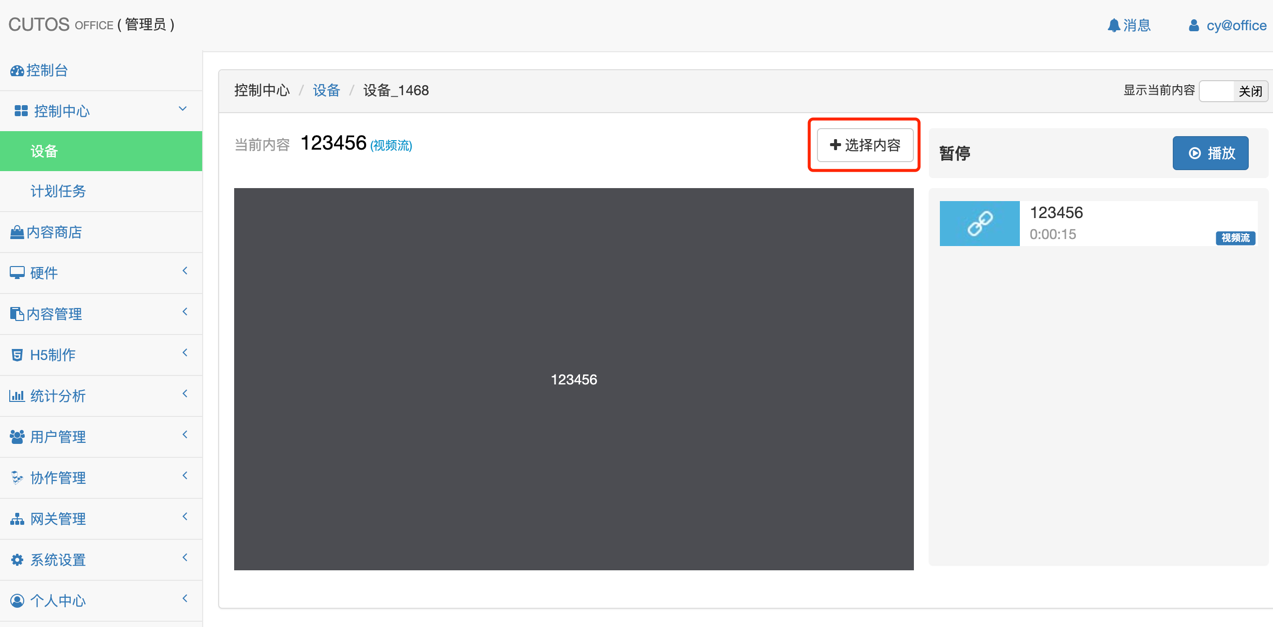The height and width of the screenshot is (627, 1273).
Task: Click the 视频流 badge on the playlist item
Action: point(1235,238)
